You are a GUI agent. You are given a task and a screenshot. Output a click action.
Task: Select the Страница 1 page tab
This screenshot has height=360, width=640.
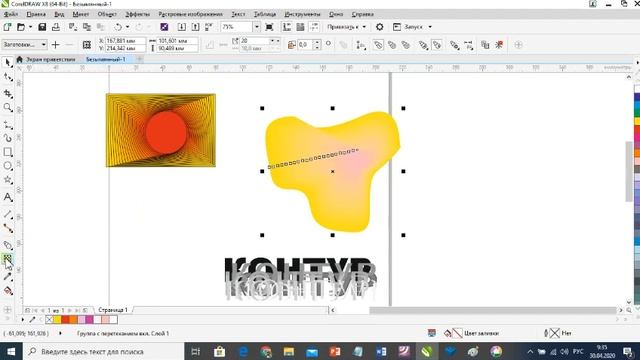[113, 310]
